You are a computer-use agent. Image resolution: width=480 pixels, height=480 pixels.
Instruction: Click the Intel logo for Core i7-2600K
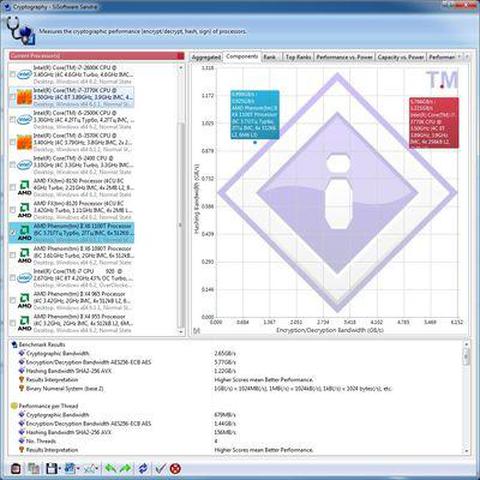(24, 74)
